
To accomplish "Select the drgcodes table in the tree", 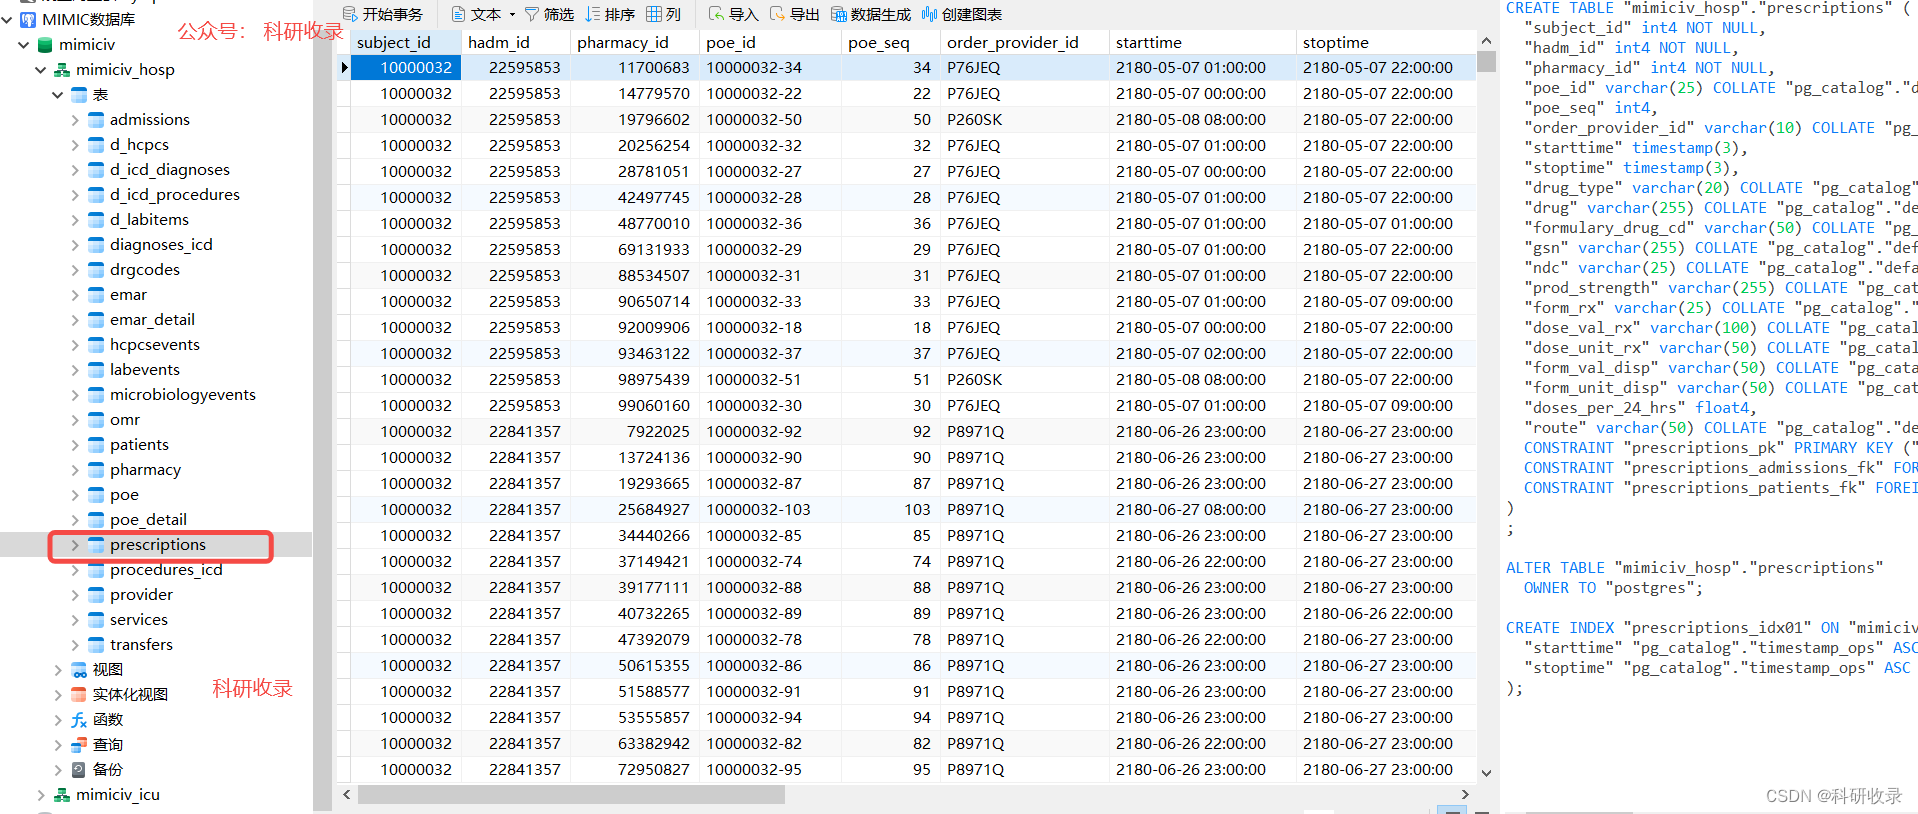I will [x=145, y=270].
